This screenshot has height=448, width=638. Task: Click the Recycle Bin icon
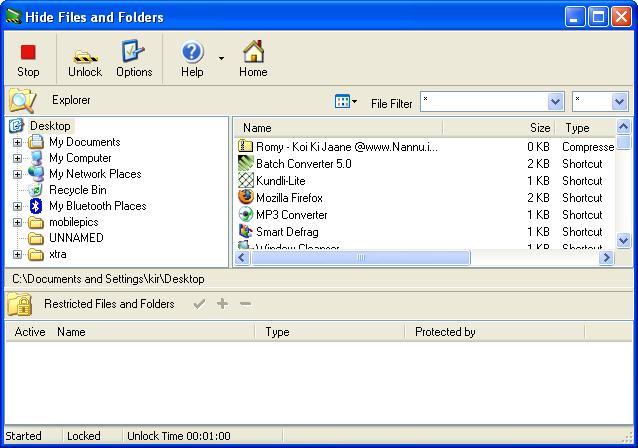(x=36, y=190)
